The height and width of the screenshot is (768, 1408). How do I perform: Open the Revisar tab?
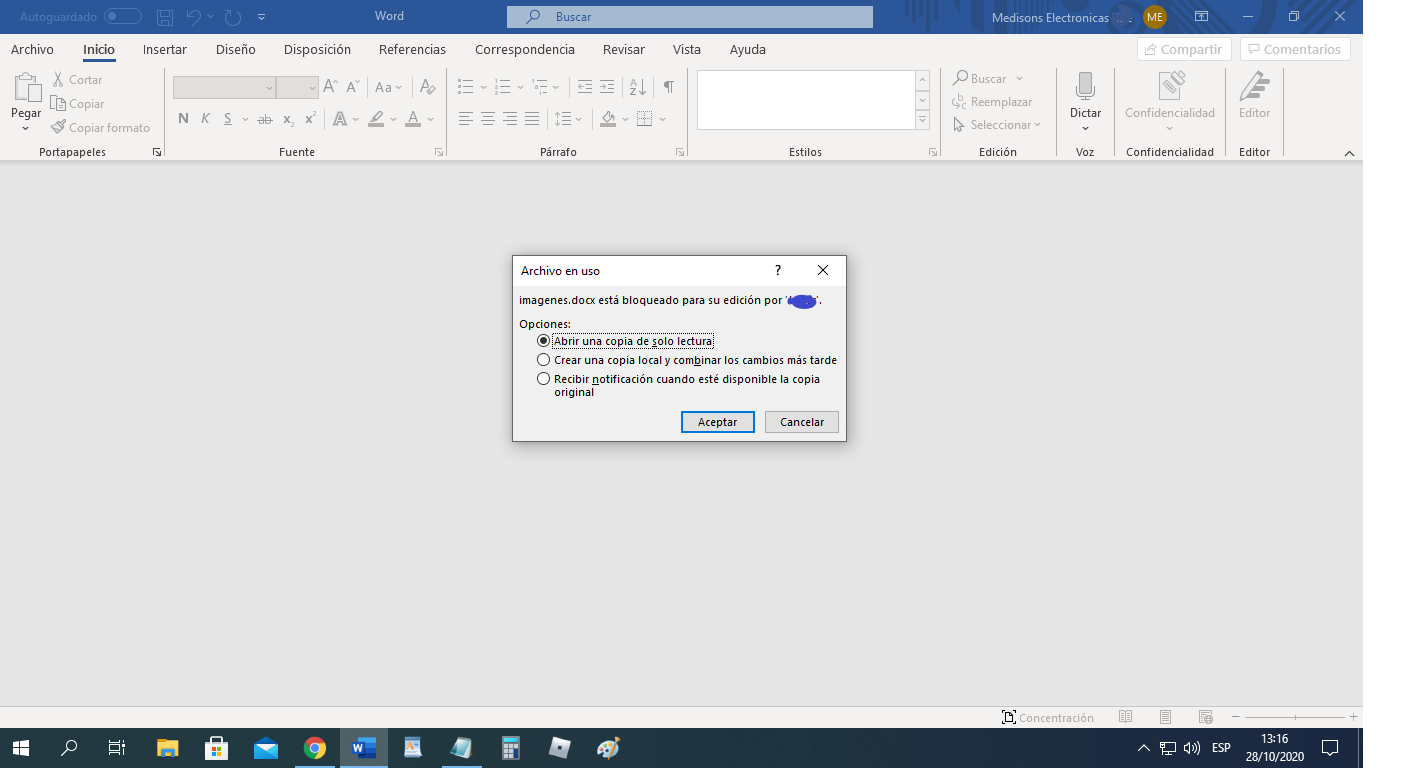(x=624, y=49)
